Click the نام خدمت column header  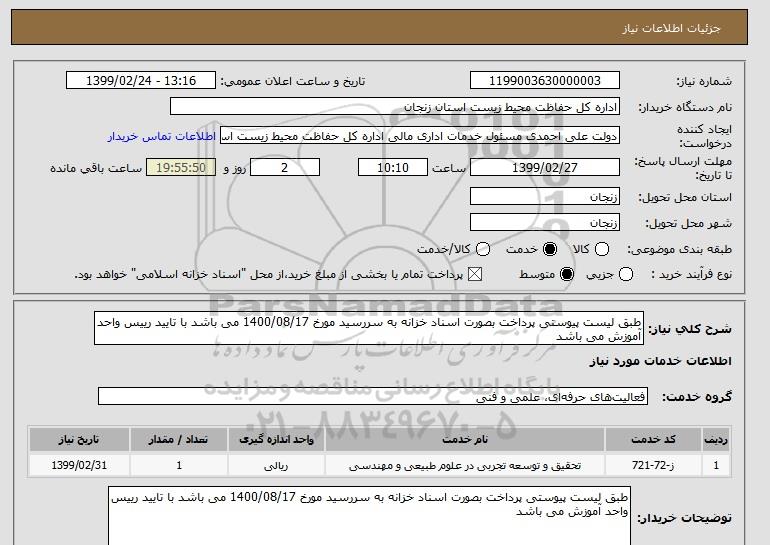pos(465,439)
